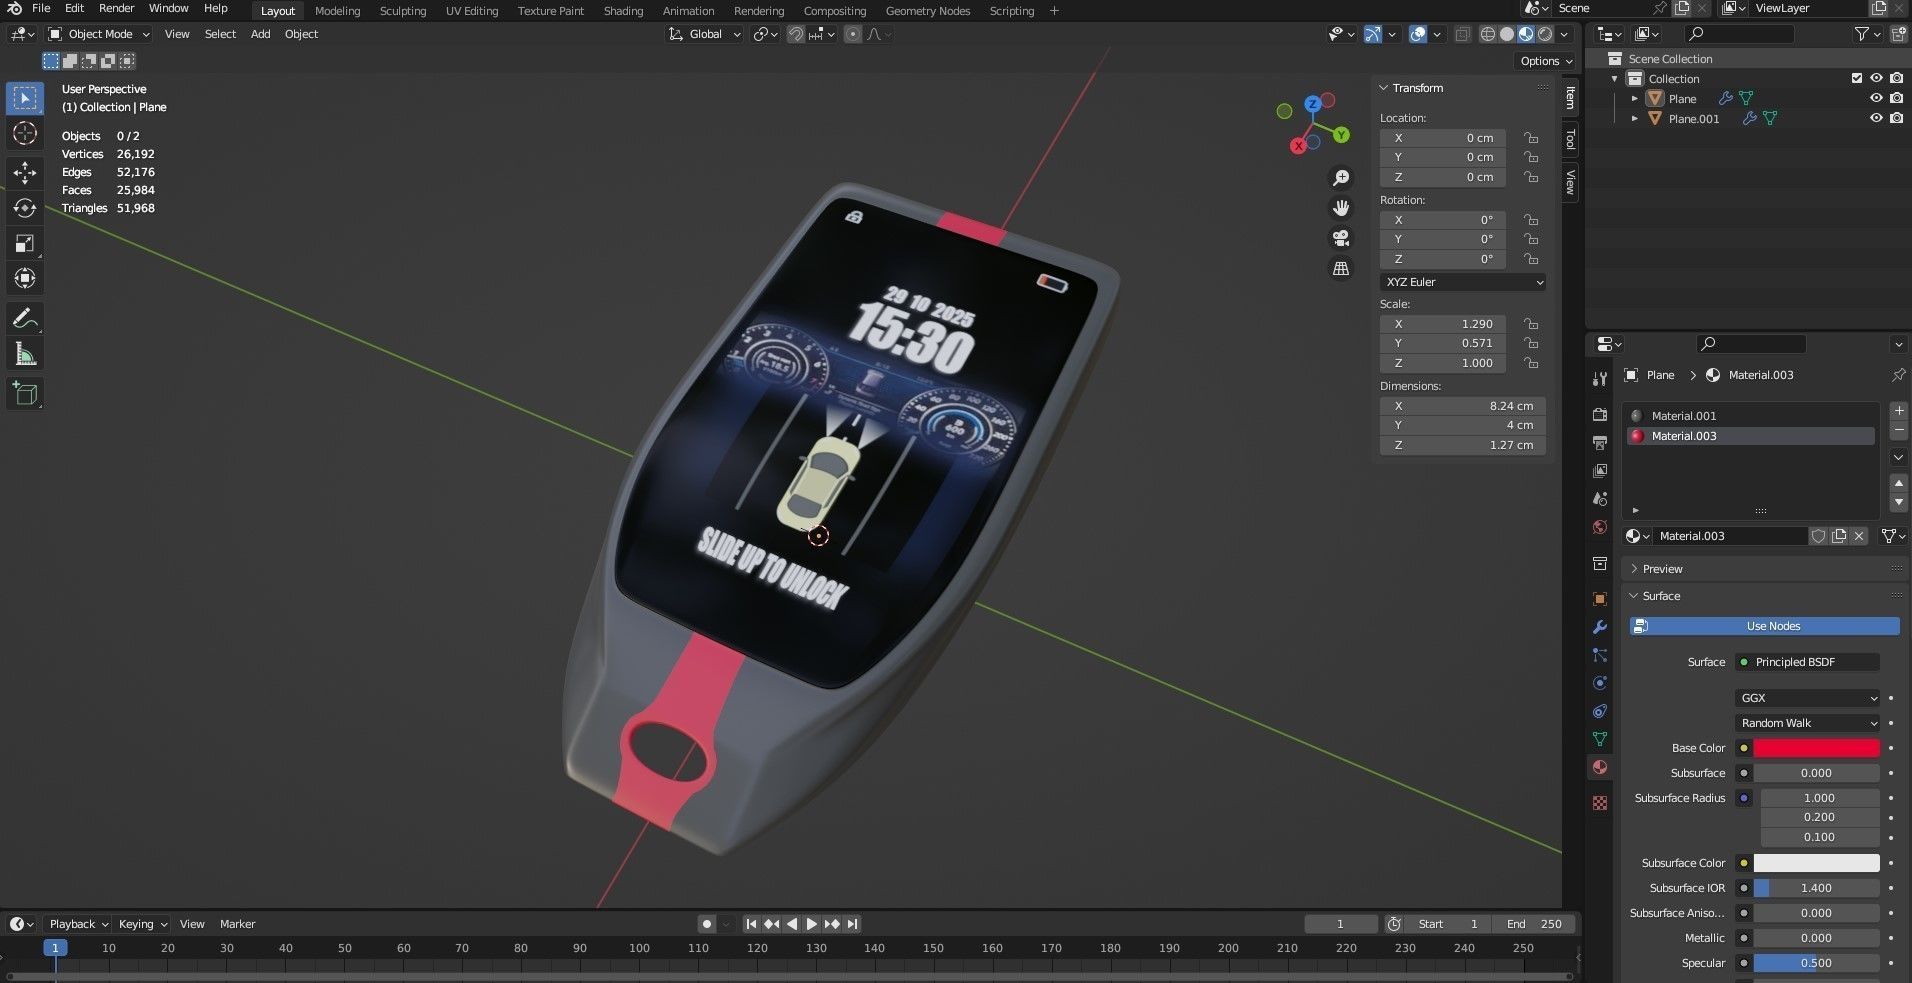Viewport: 1912px width, 983px height.
Task: Pick the Add Cube tool
Action: pos(25,394)
